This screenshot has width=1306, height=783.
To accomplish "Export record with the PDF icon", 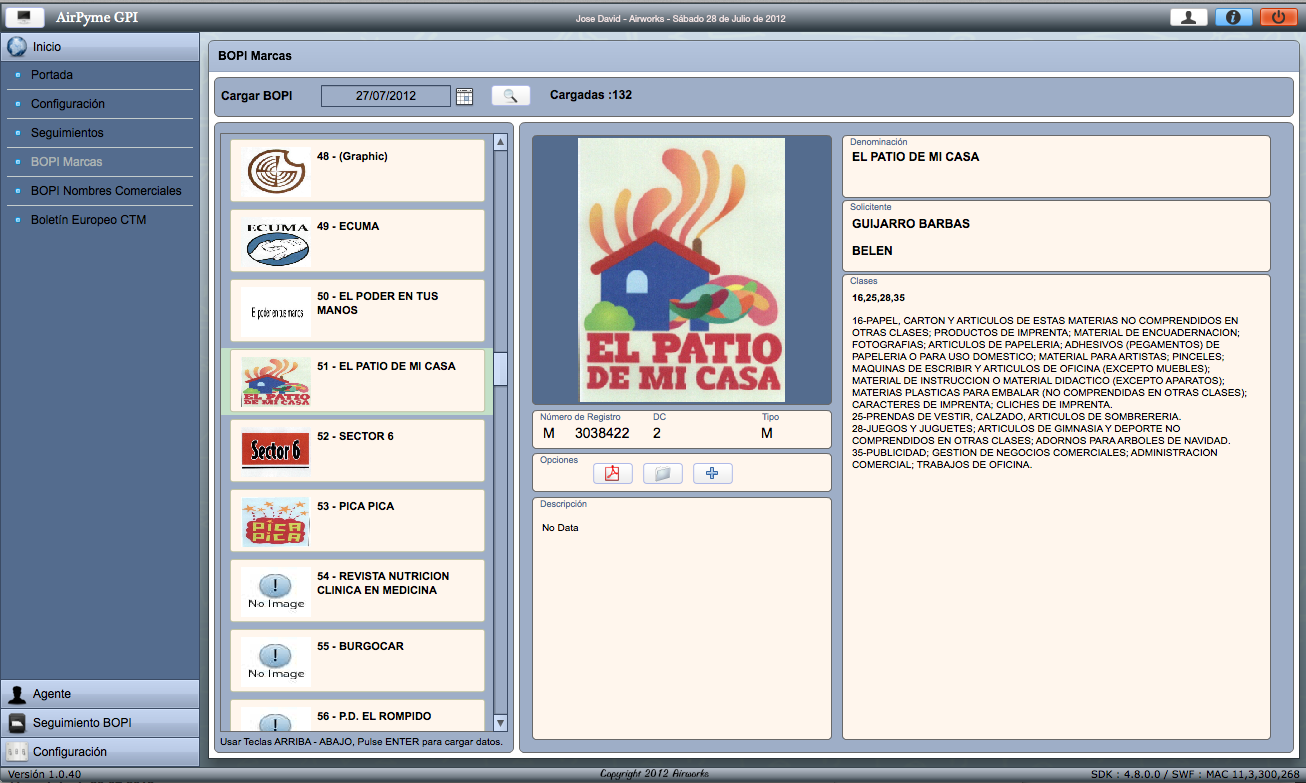I will pyautogui.click(x=612, y=473).
